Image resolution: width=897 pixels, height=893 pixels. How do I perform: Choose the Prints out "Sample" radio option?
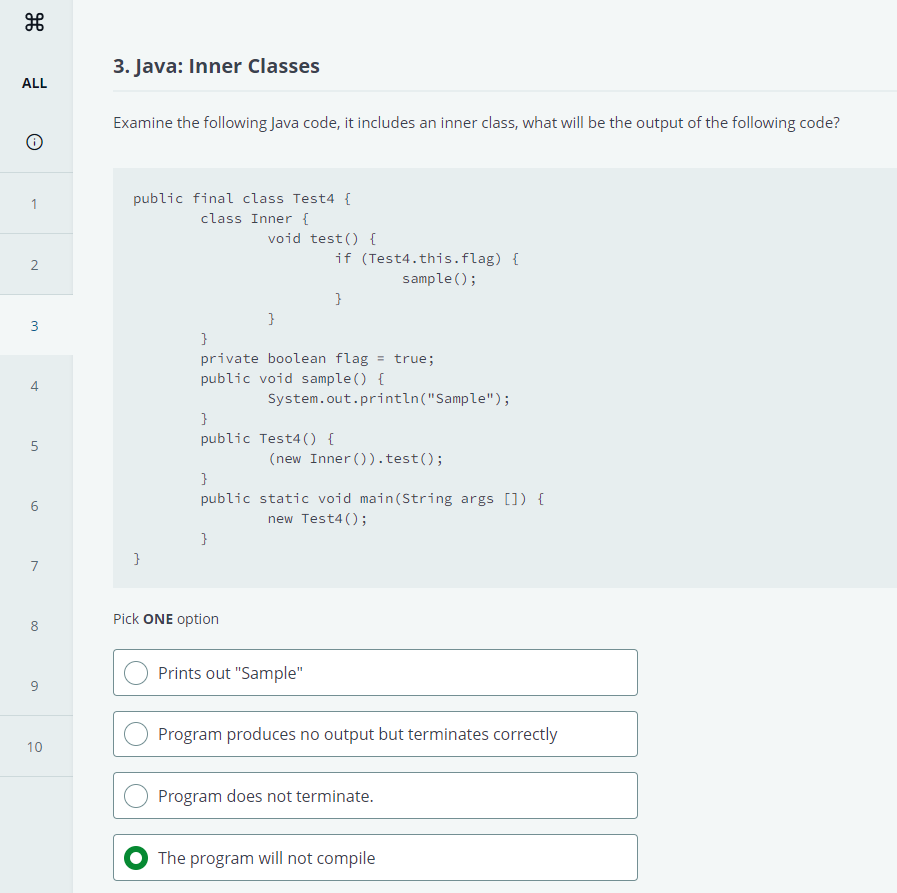137,673
